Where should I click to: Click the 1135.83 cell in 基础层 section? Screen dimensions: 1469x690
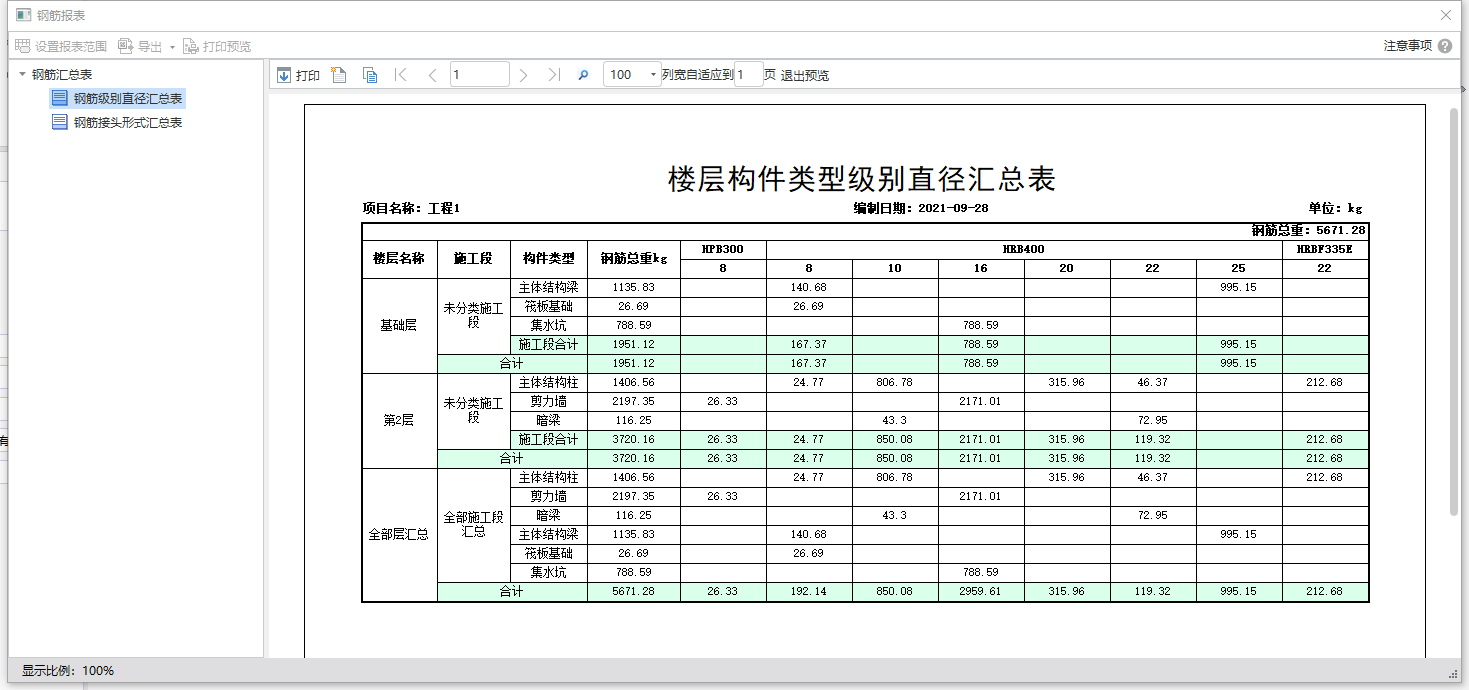634,287
